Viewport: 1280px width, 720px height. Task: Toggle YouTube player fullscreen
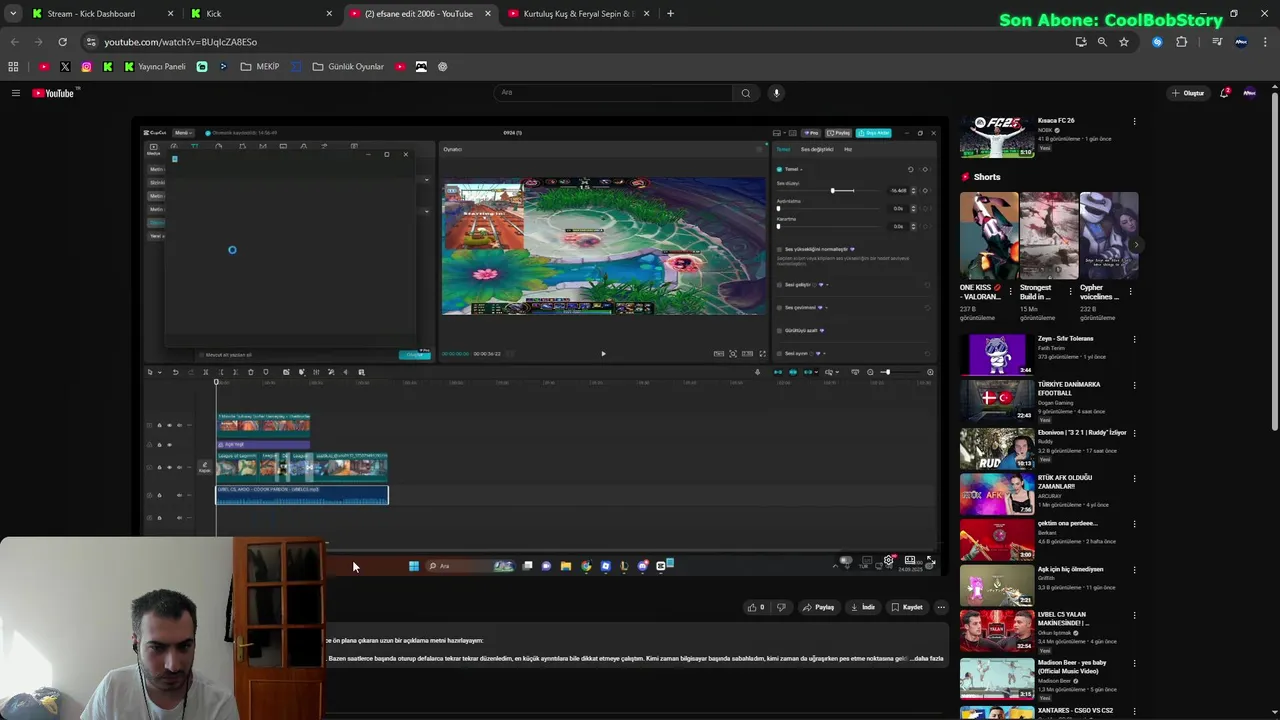[930, 561]
